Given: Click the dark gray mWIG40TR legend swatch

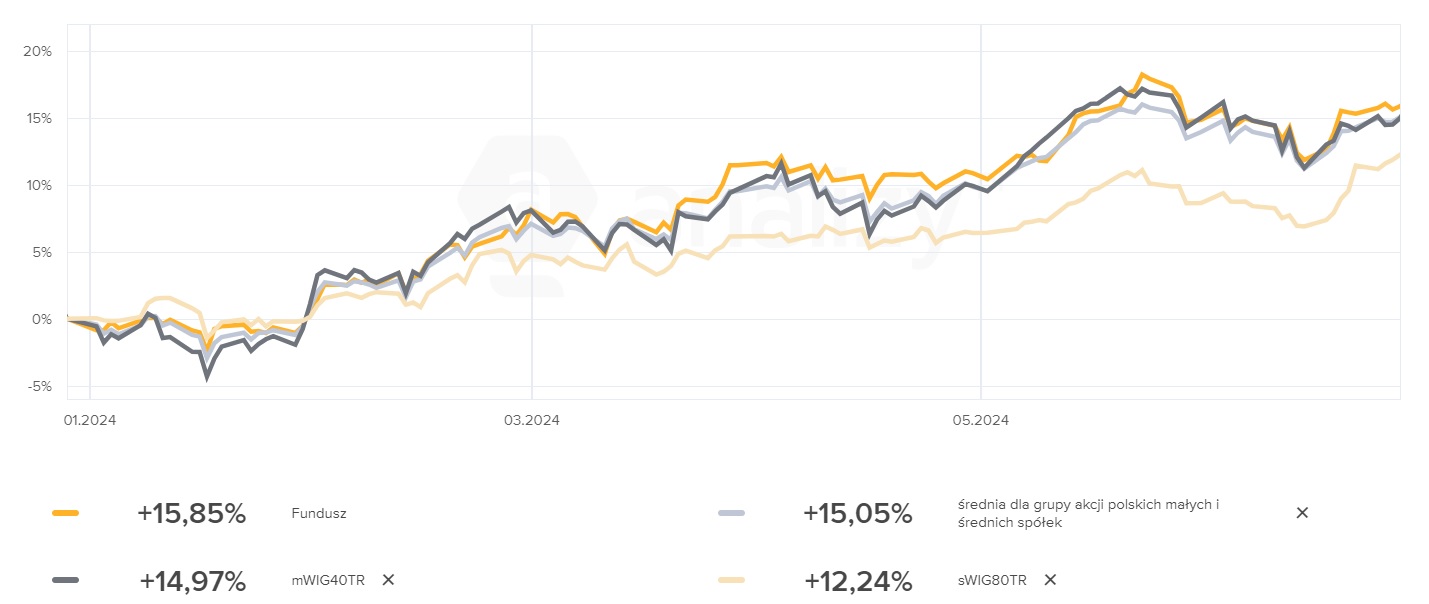Looking at the screenshot, I should pyautogui.click(x=65, y=581).
